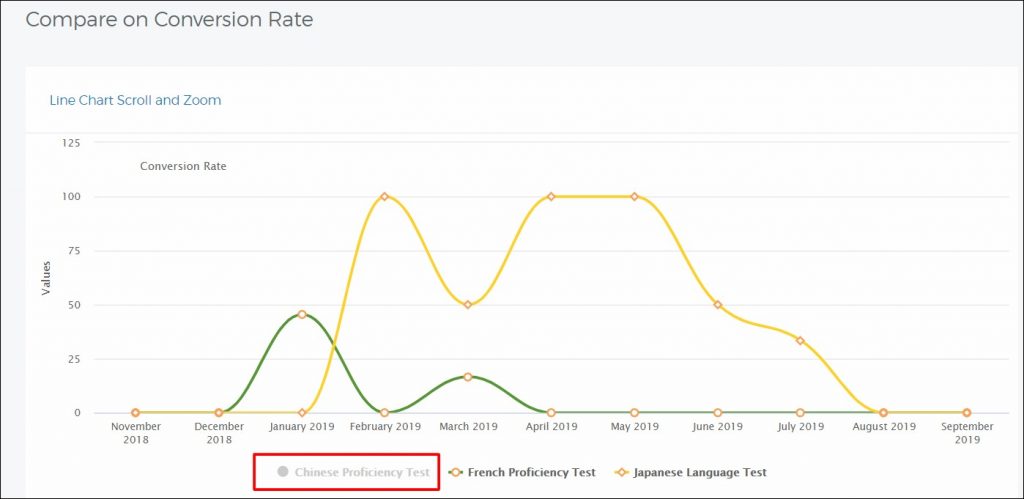Image resolution: width=1024 pixels, height=499 pixels.
Task: Click the Compare on Conversion Rate heading
Action: point(169,20)
